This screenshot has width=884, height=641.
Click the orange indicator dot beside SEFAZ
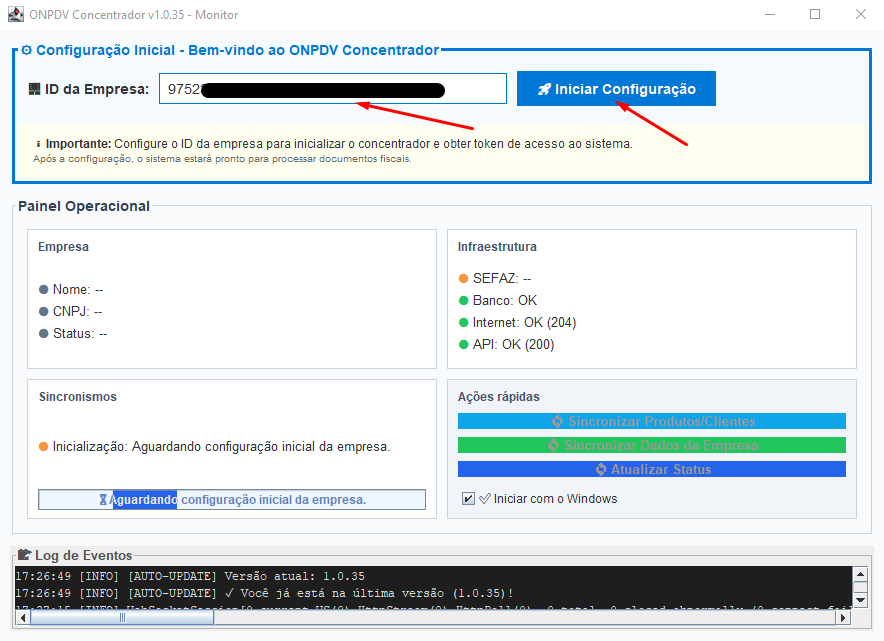tap(463, 278)
